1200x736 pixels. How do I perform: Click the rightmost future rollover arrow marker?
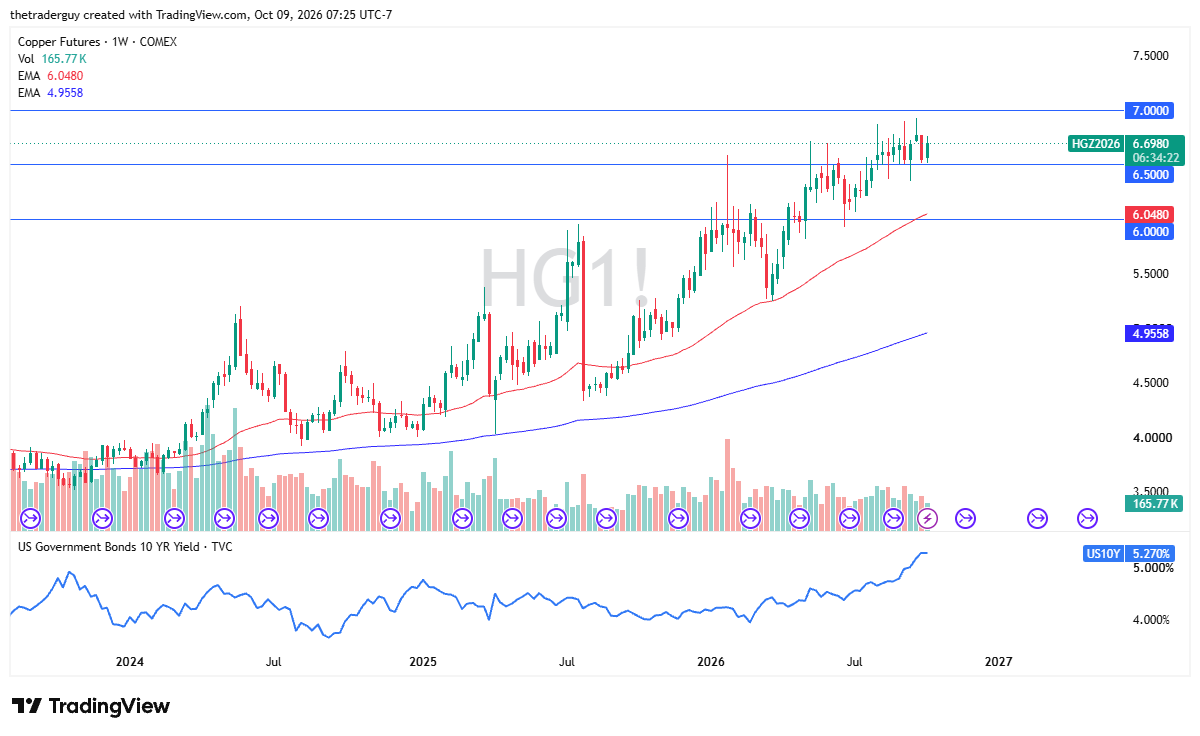tap(1088, 518)
